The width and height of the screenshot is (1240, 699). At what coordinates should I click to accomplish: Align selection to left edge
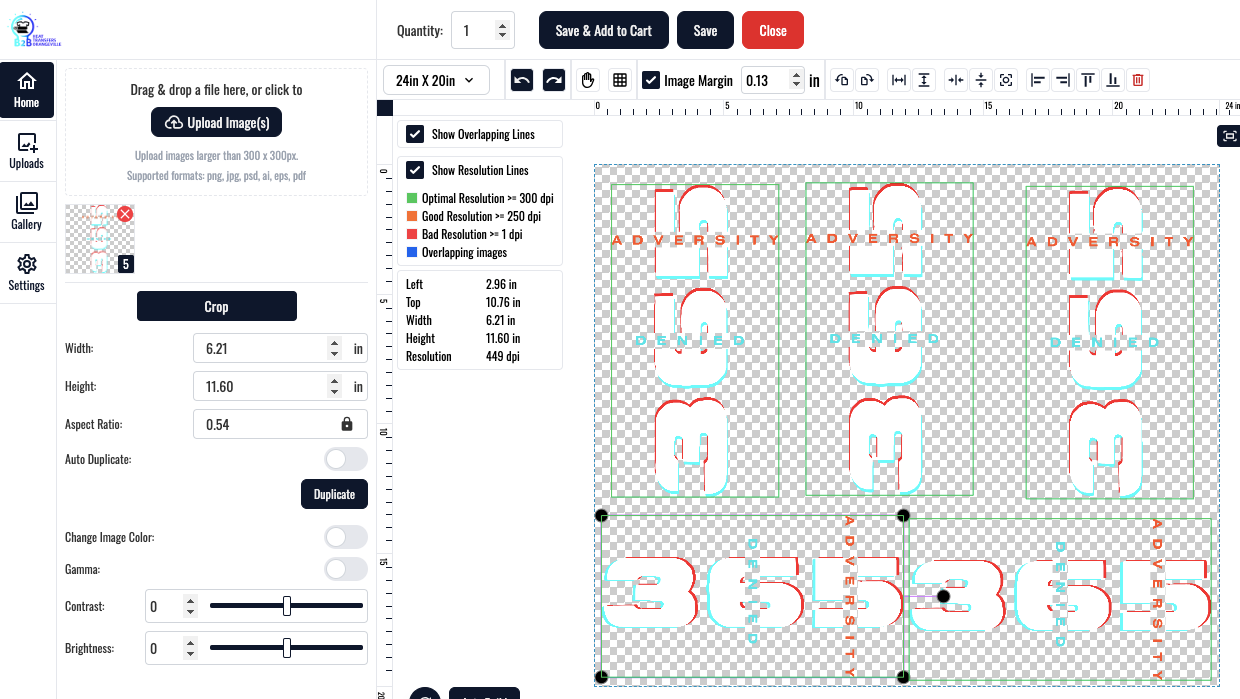[1038, 80]
